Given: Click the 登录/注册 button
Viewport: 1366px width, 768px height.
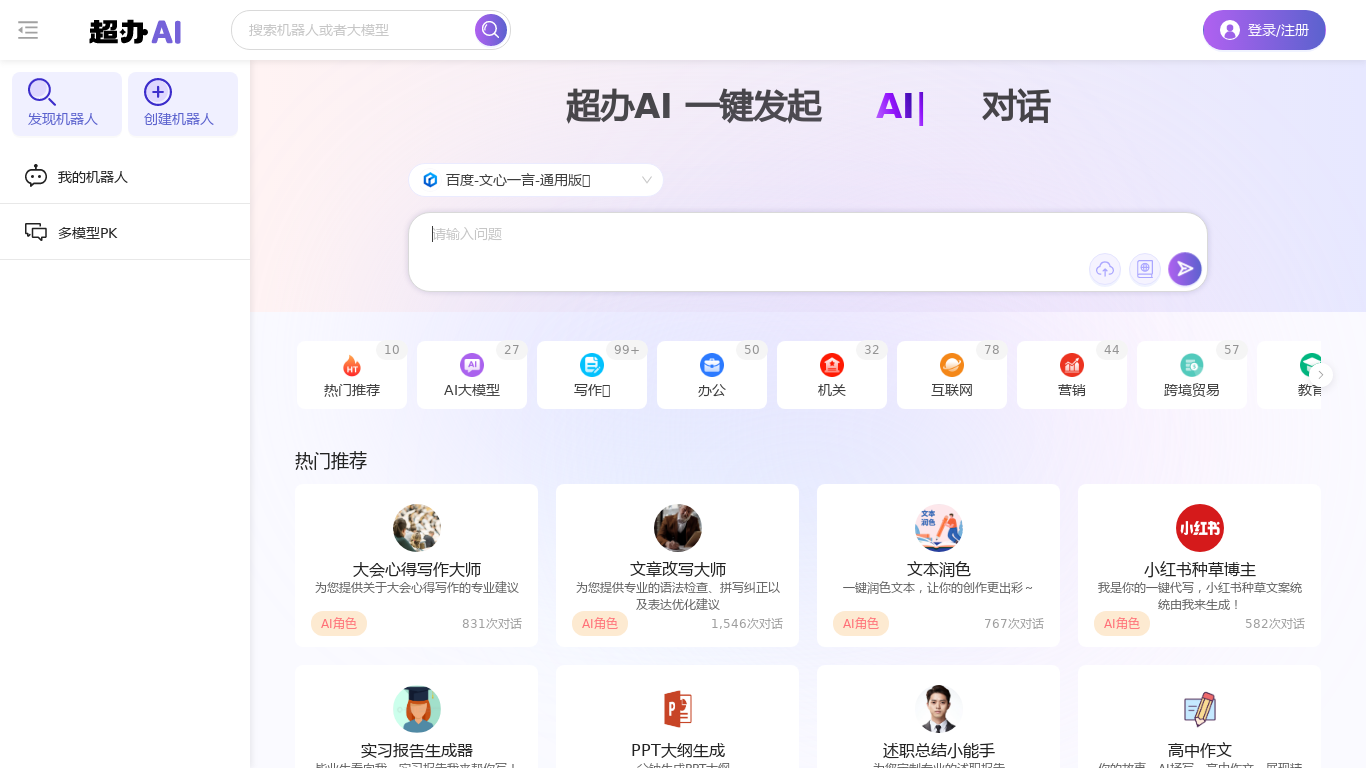Looking at the screenshot, I should pyautogui.click(x=1263, y=30).
